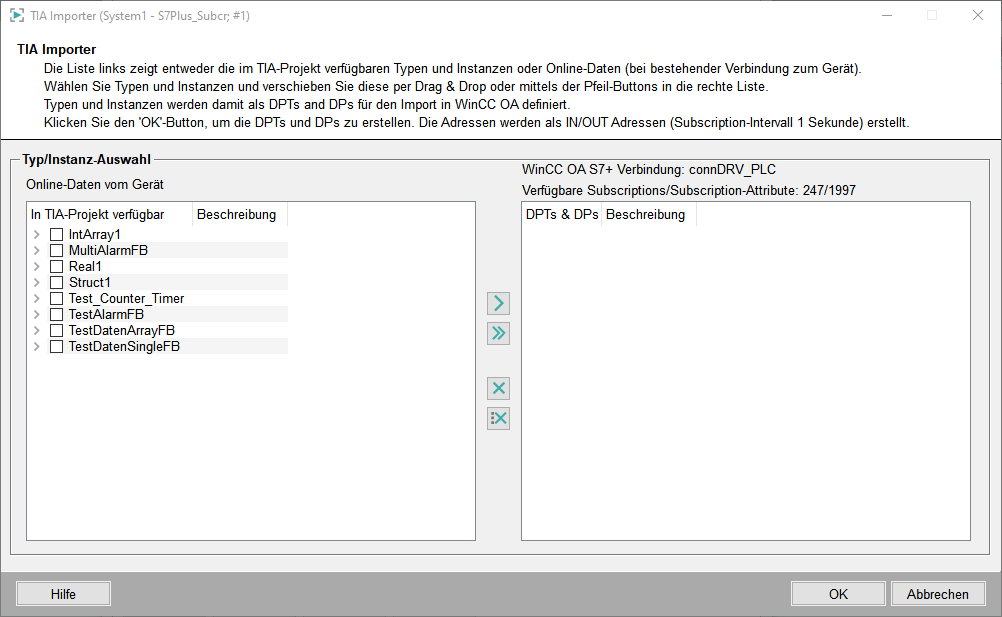This screenshot has width=1002, height=617.
Task: Expand the Real1 tree node
Action: point(36,266)
